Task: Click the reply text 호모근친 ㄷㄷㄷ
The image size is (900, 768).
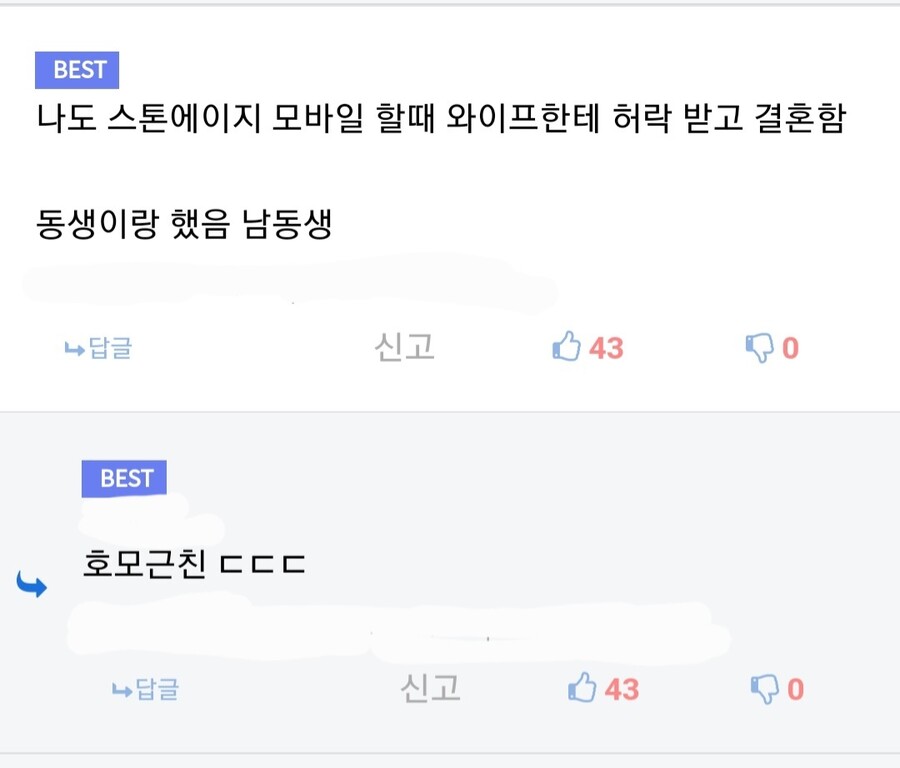Action: (194, 565)
